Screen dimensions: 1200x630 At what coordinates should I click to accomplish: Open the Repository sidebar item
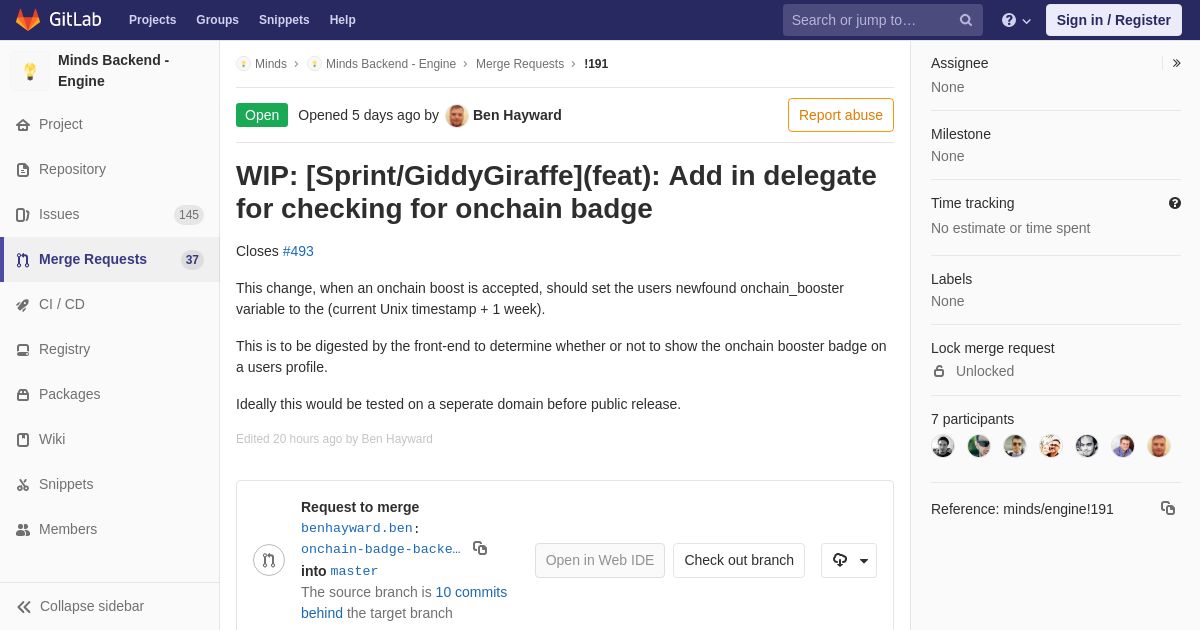tap(110, 169)
